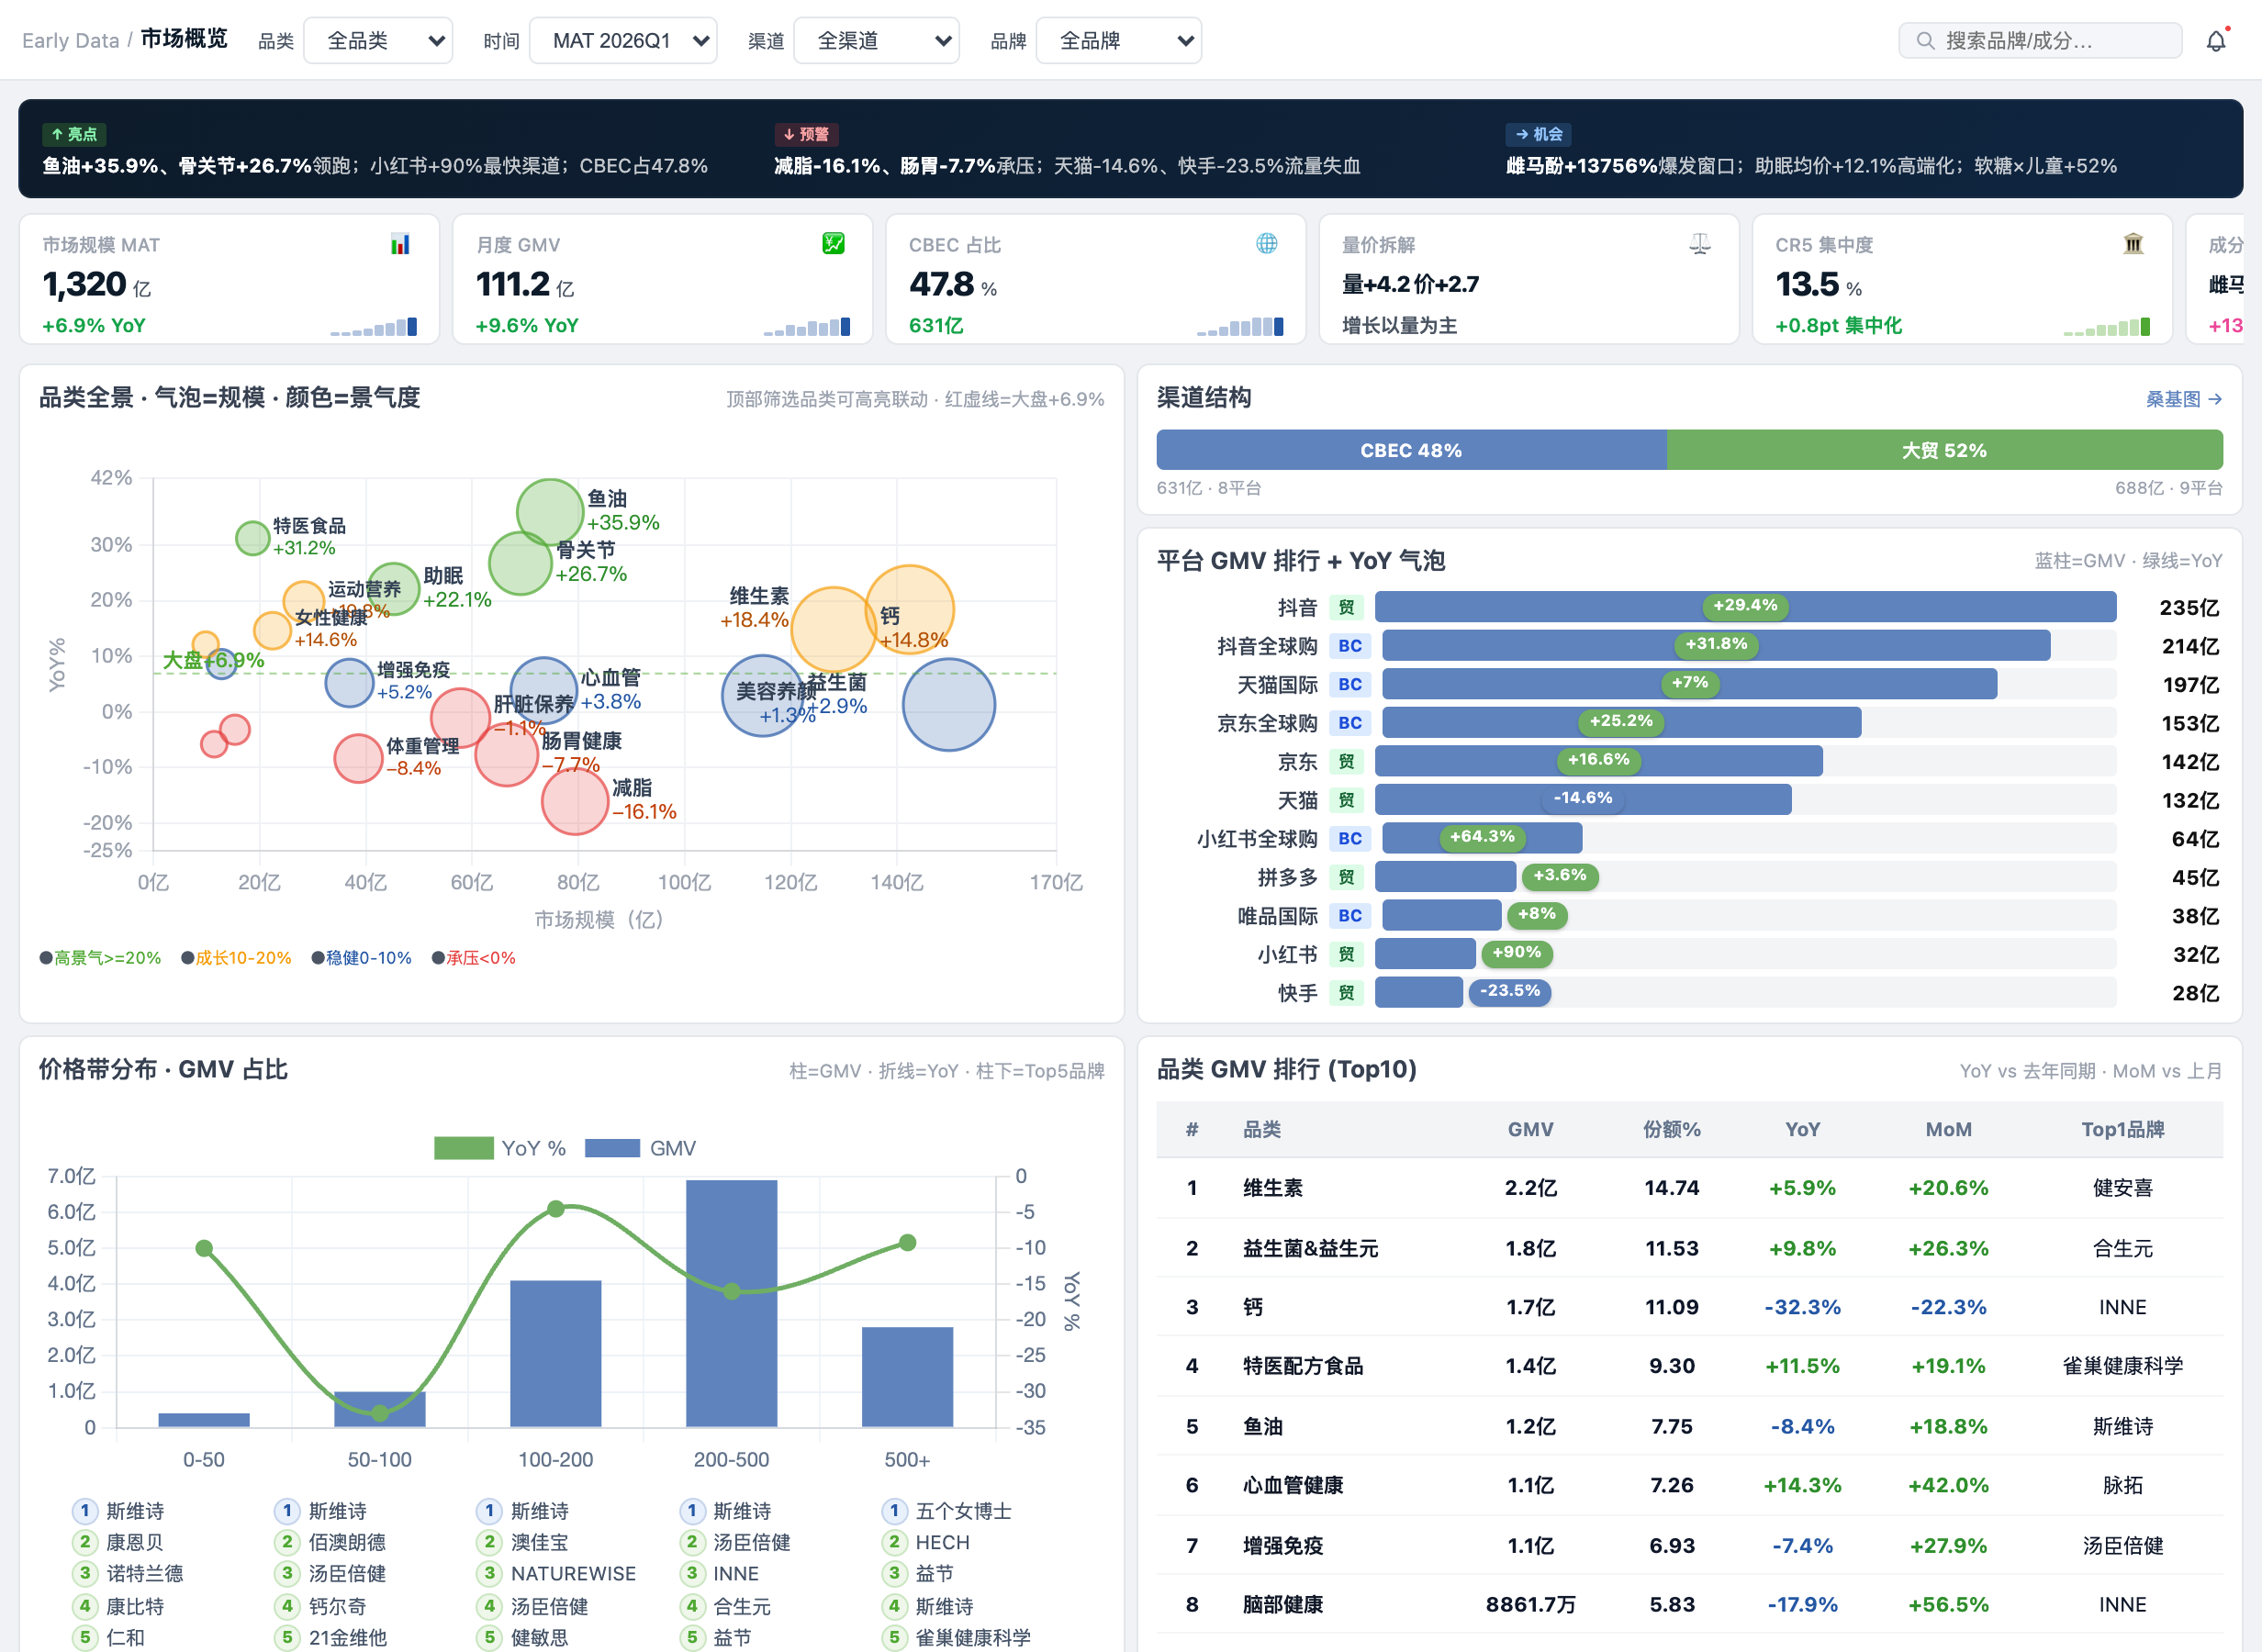Select the 维生素 row in category ranking

1689,1188
